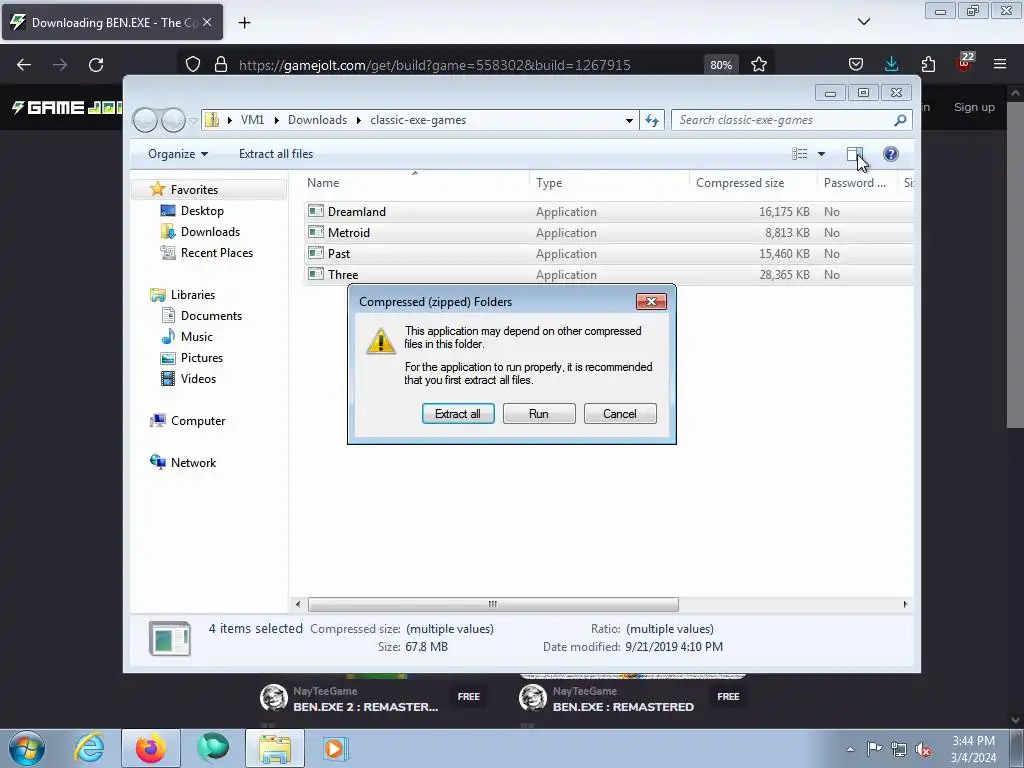This screenshot has width=1024, height=768.
Task: Open the Firefox downloads panel
Action: pos(891,64)
